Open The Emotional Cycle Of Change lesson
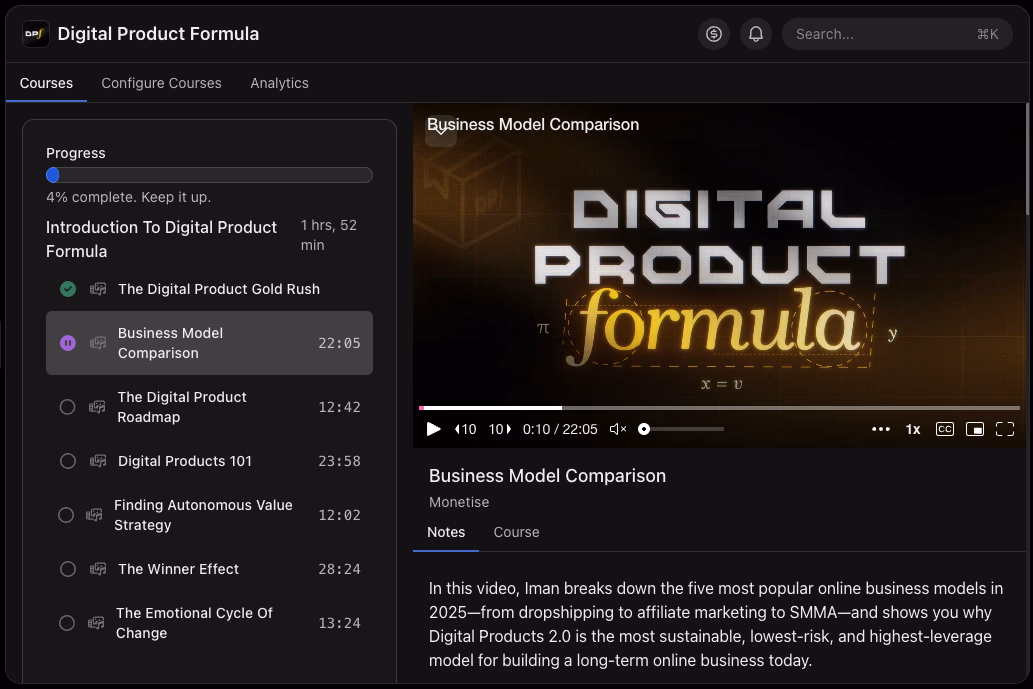Viewport: 1033px width, 689px height. 194,623
